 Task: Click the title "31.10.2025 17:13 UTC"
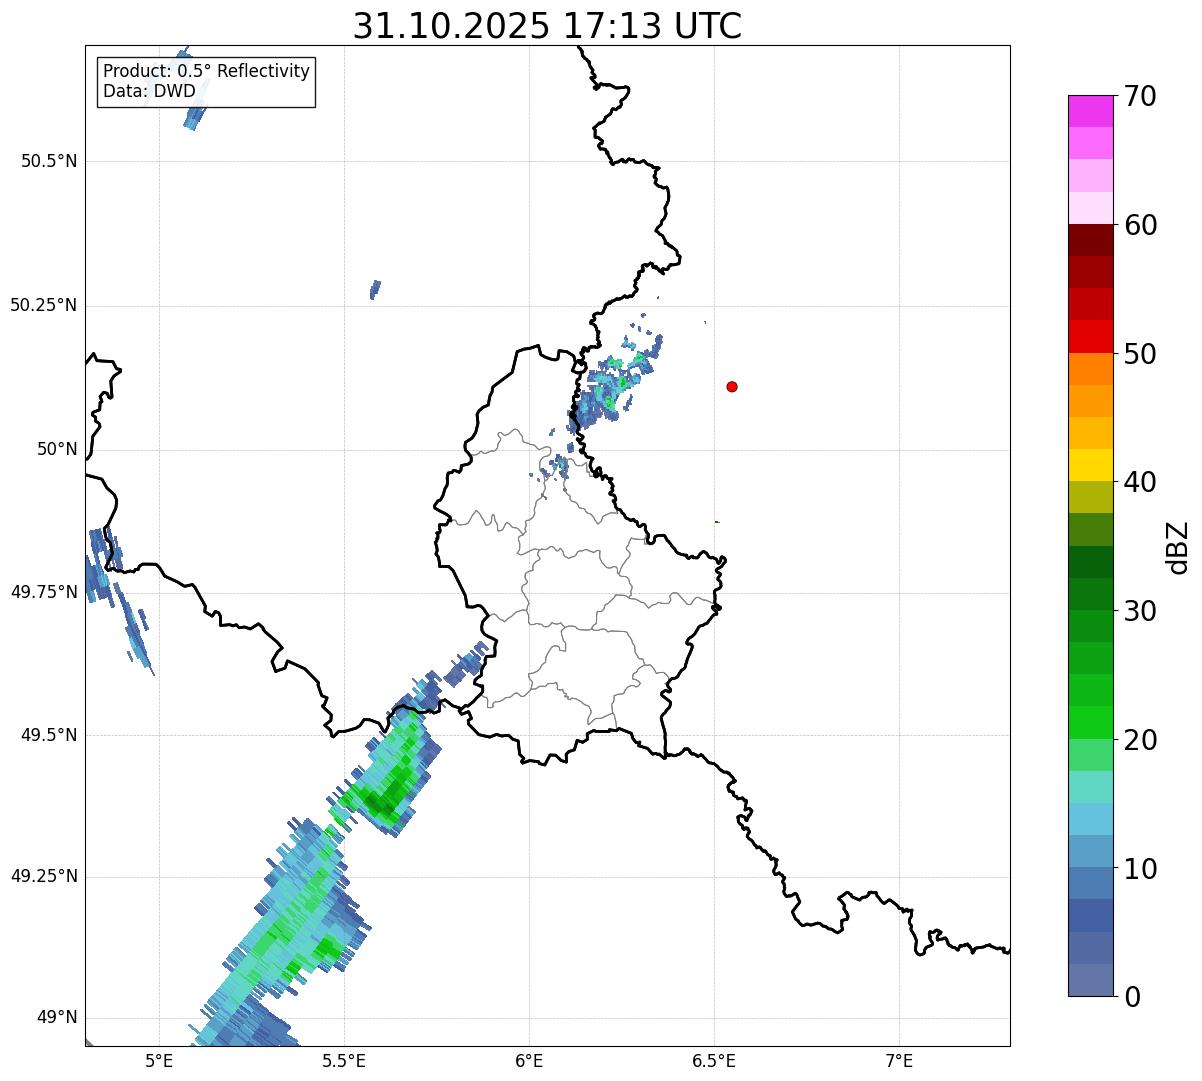coord(547,26)
